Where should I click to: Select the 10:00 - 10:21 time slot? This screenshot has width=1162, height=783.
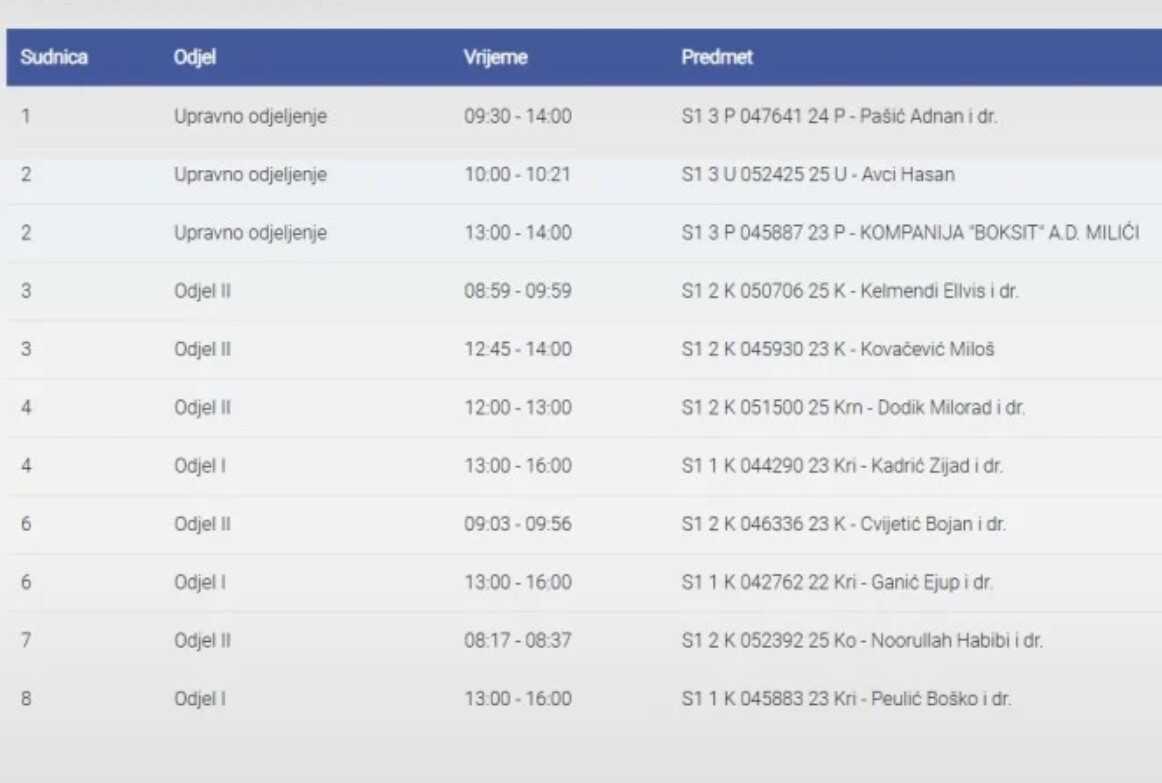coord(518,174)
